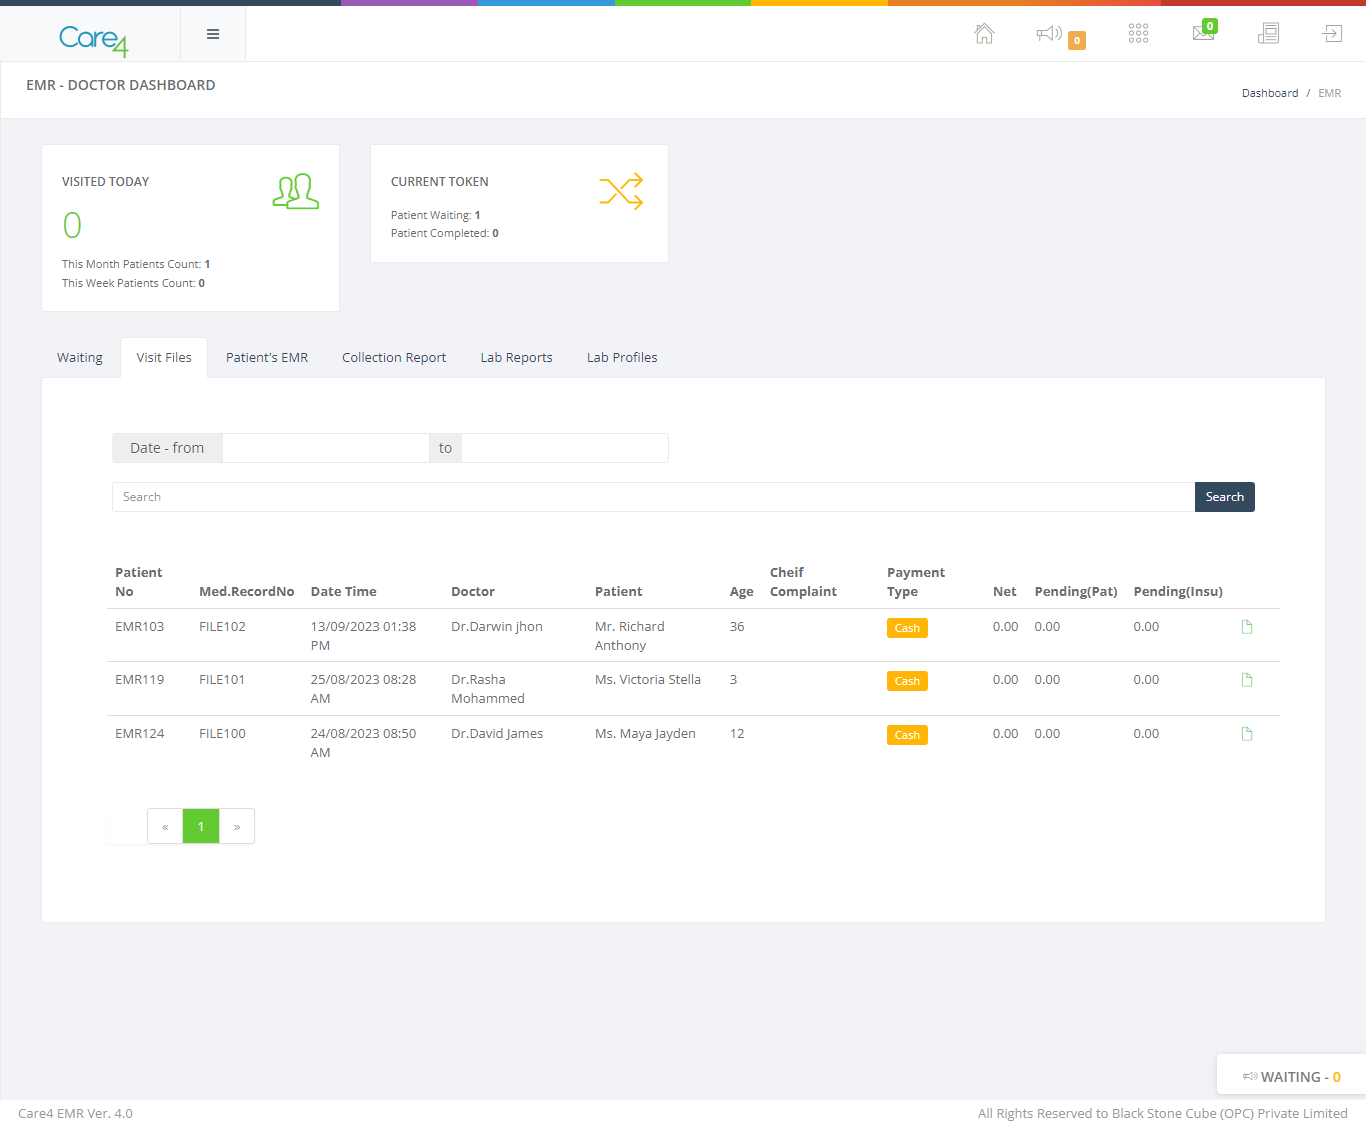The height and width of the screenshot is (1135, 1366).
Task: Open the Patient's EMR tab
Action: tap(267, 358)
